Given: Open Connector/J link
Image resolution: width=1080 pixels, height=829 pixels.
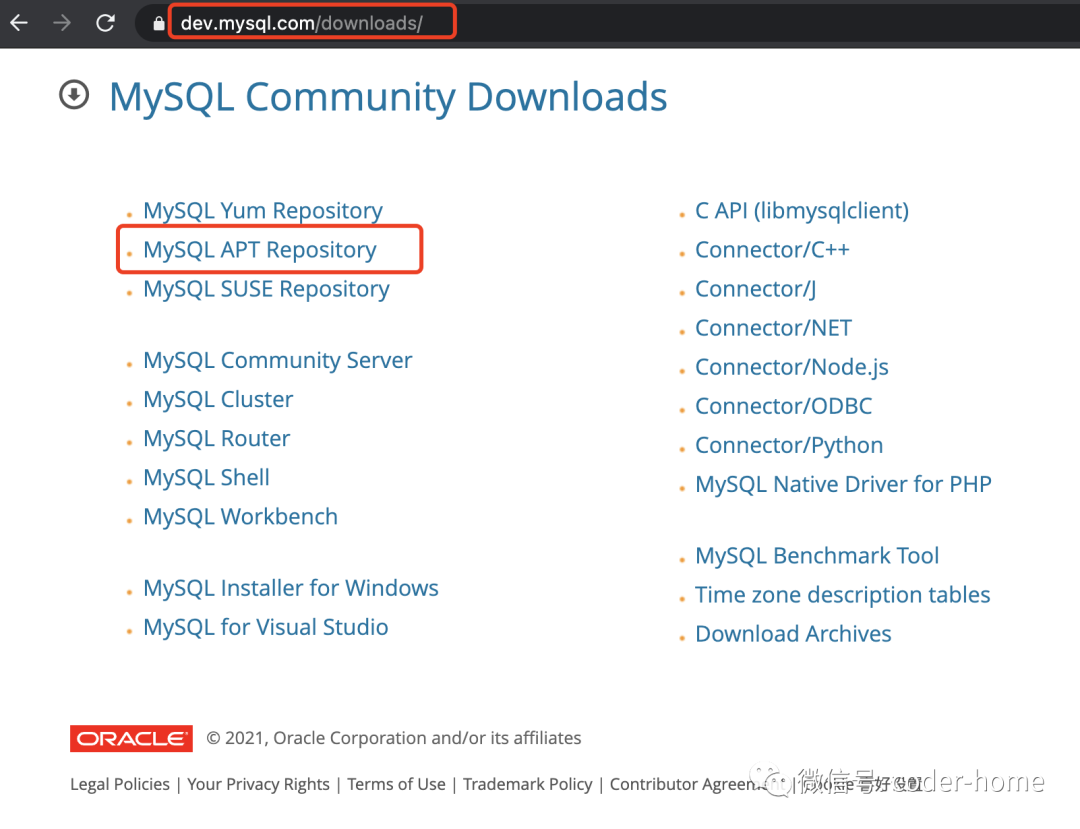Looking at the screenshot, I should (x=756, y=289).
